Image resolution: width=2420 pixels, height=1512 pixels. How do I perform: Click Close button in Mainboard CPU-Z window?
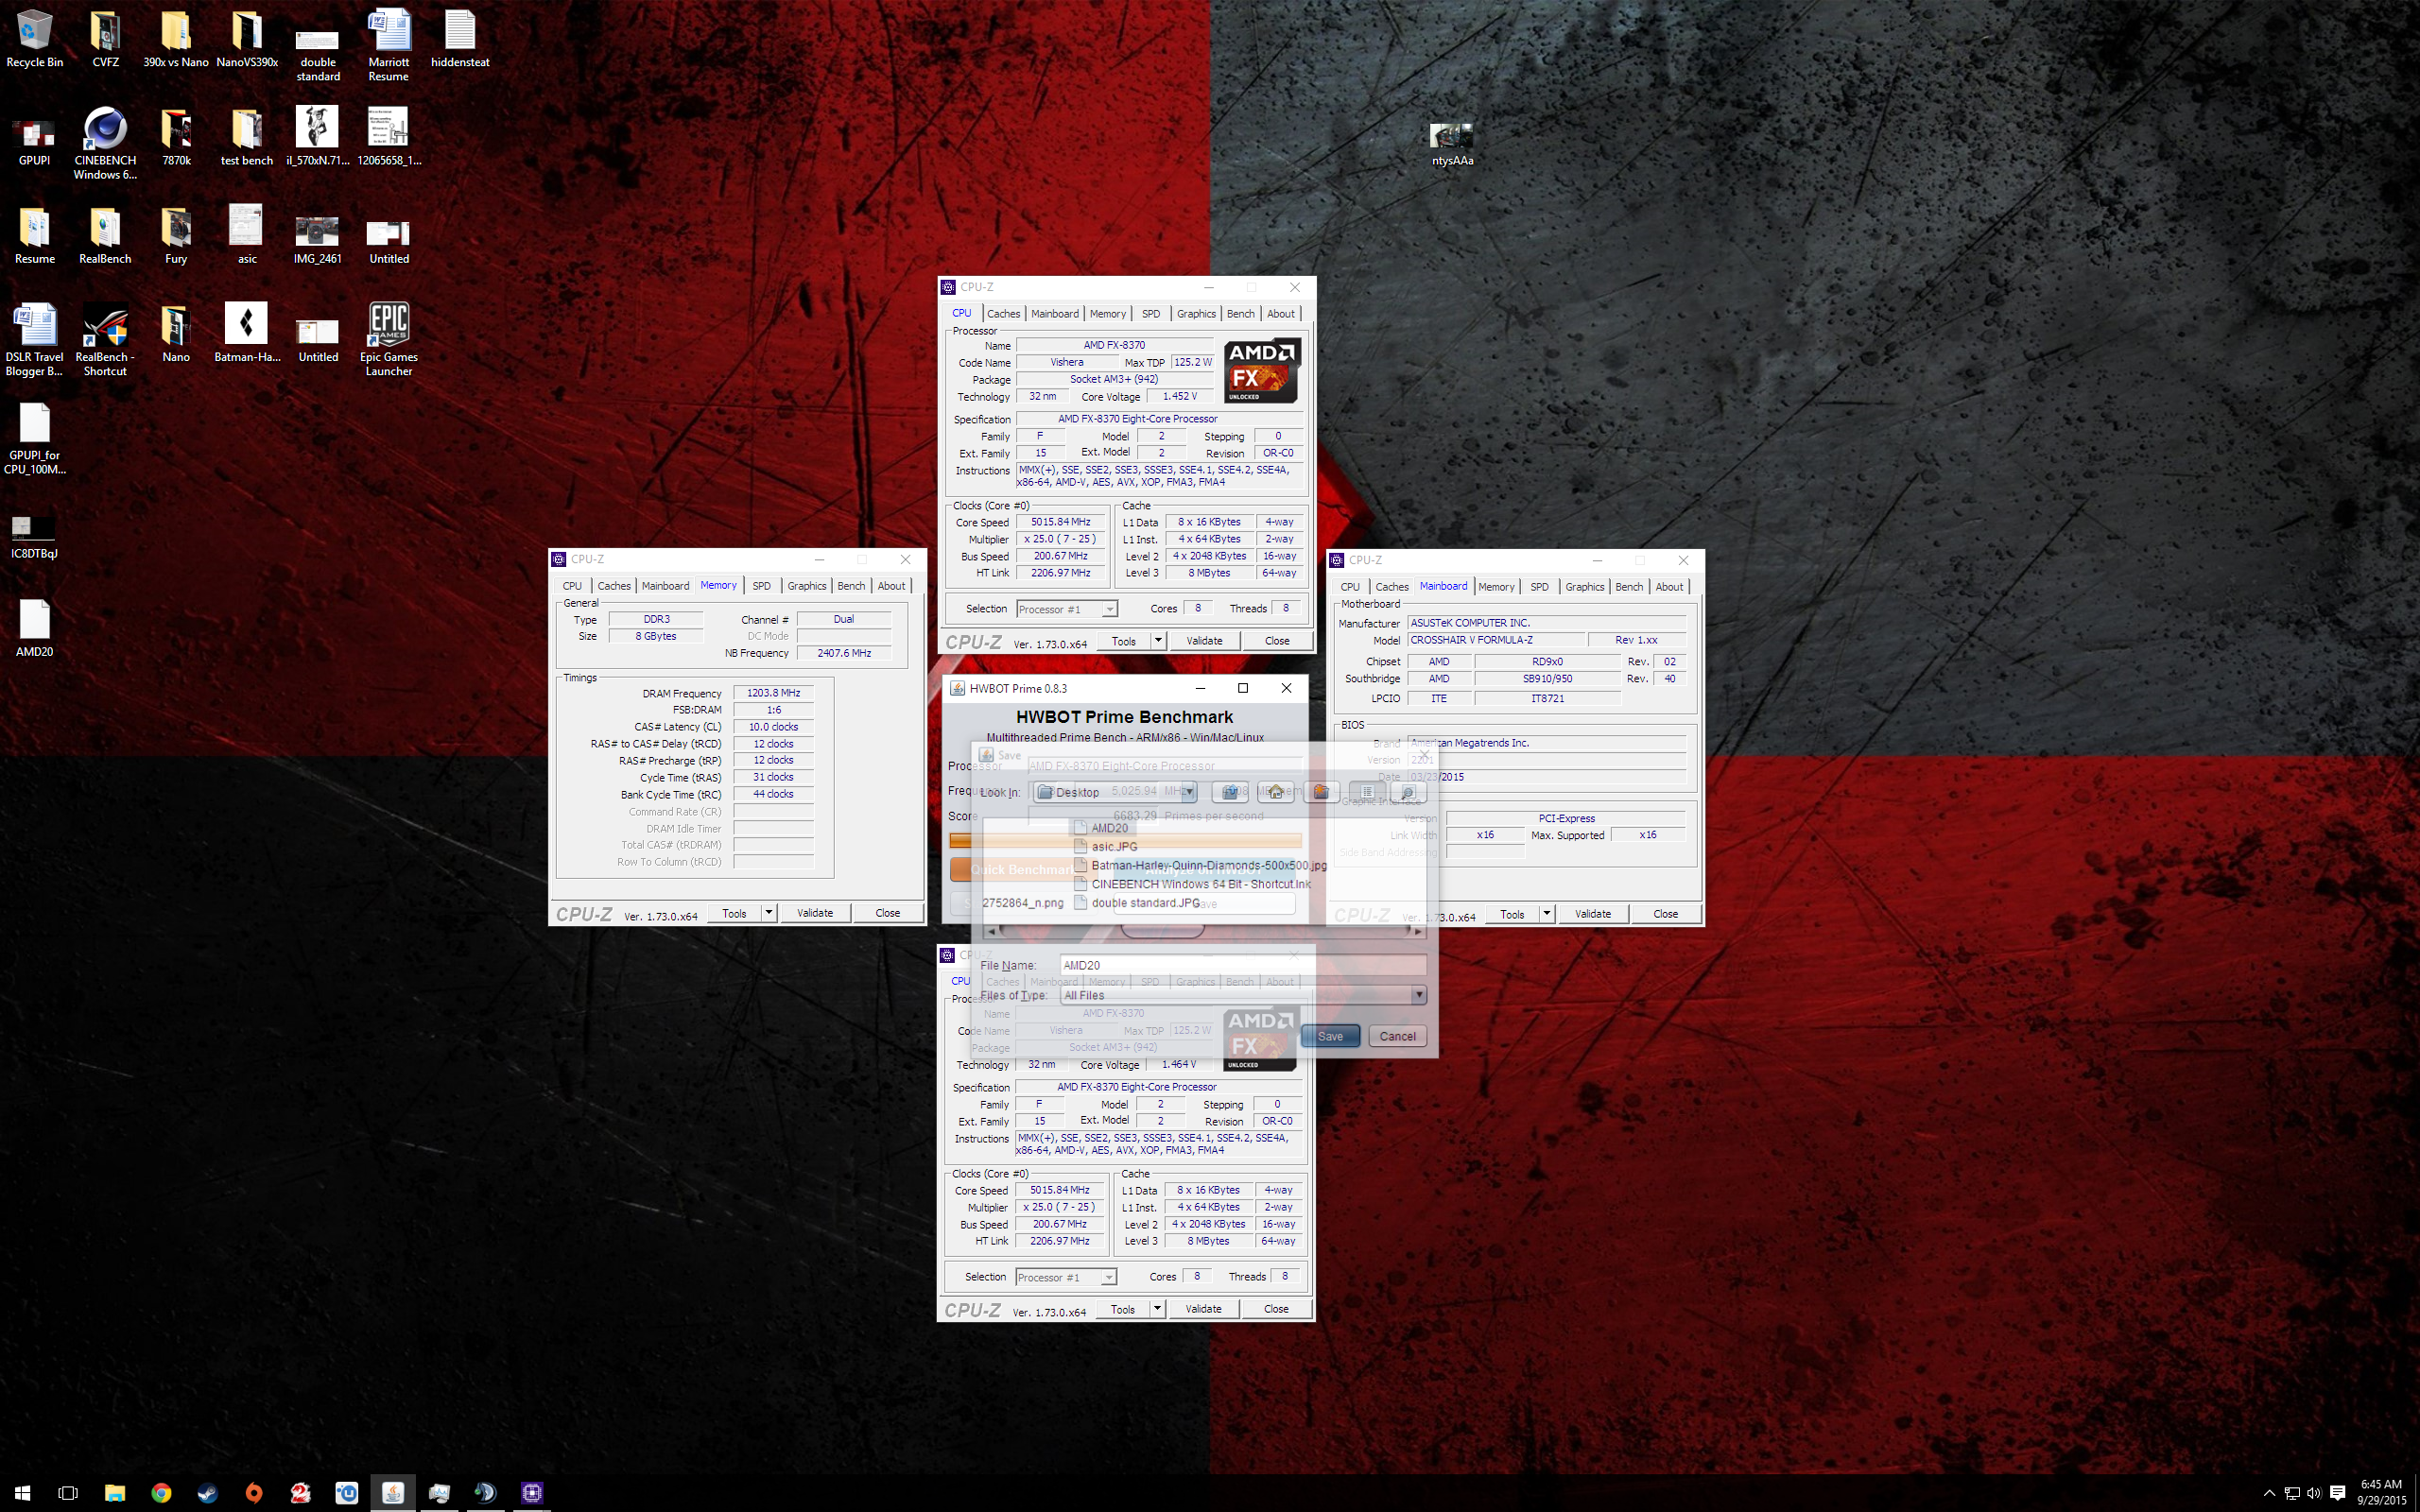pos(1665,914)
